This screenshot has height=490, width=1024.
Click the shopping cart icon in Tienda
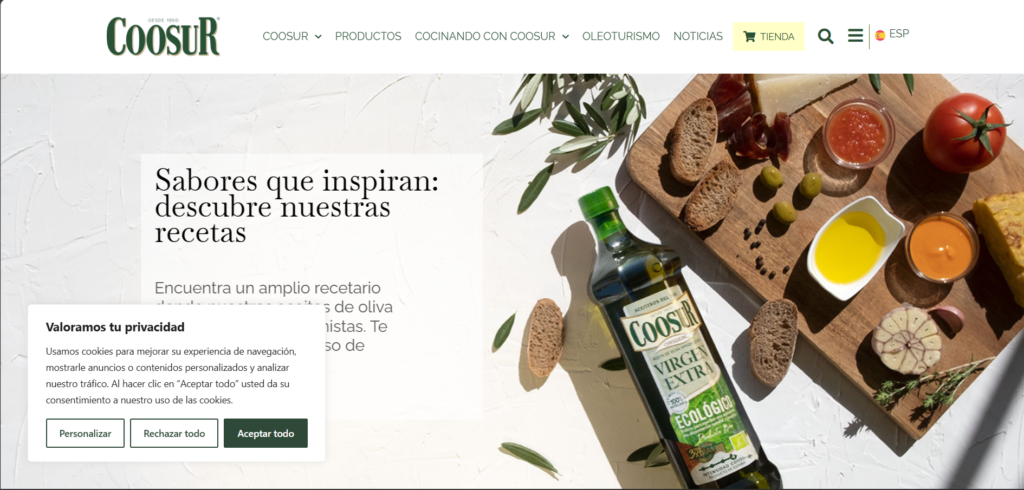(749, 37)
